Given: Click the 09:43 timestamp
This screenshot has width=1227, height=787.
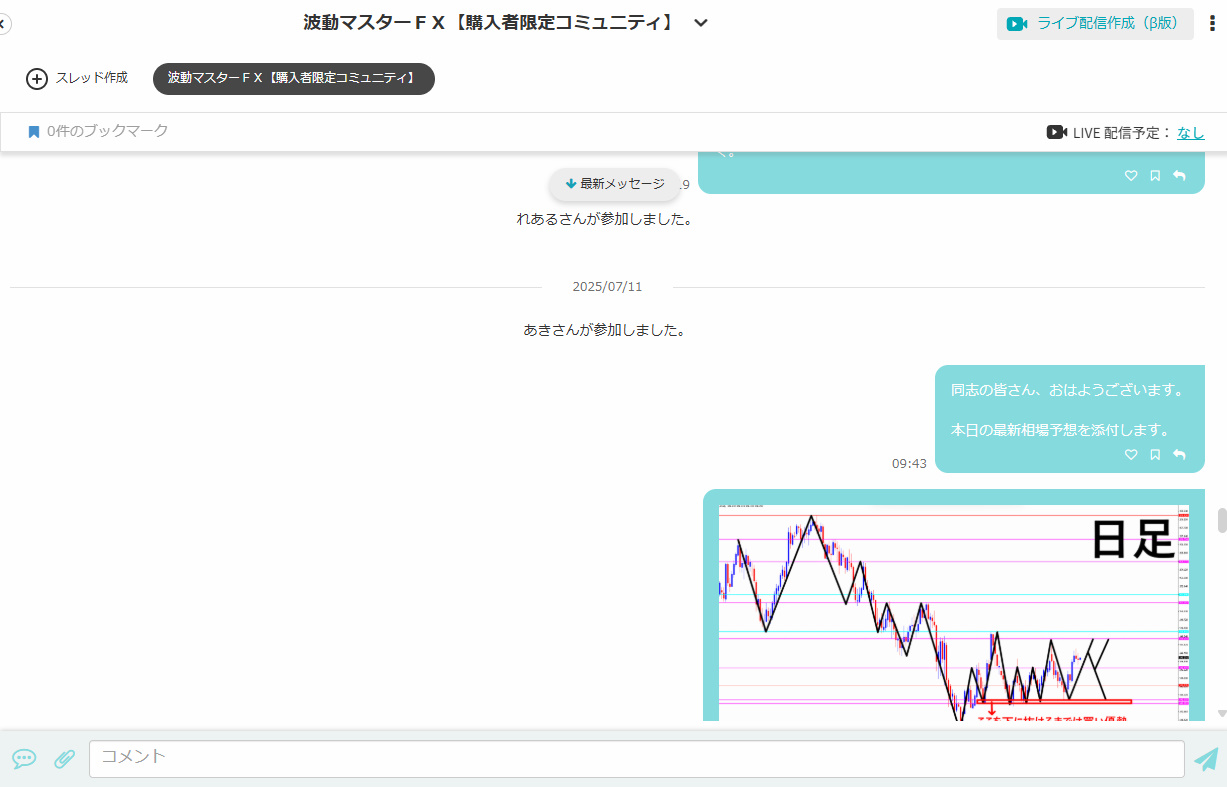Looking at the screenshot, I should [909, 464].
